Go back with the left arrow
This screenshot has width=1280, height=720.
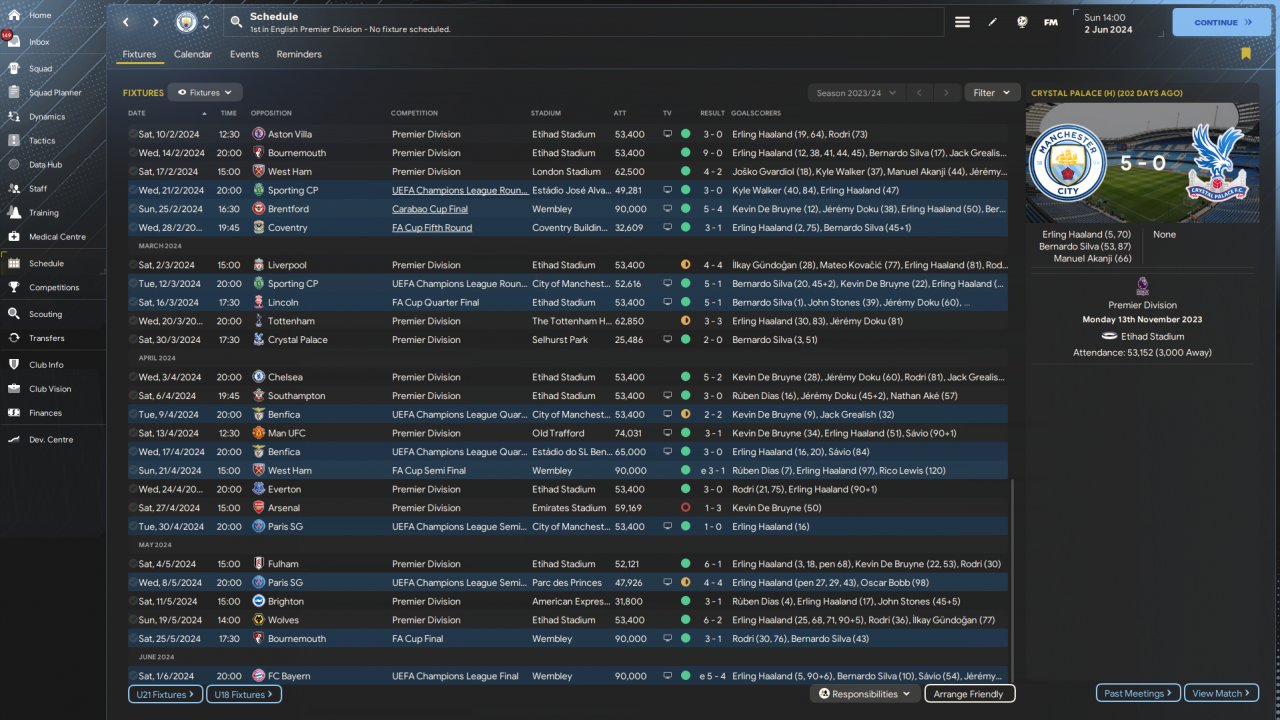(125, 22)
